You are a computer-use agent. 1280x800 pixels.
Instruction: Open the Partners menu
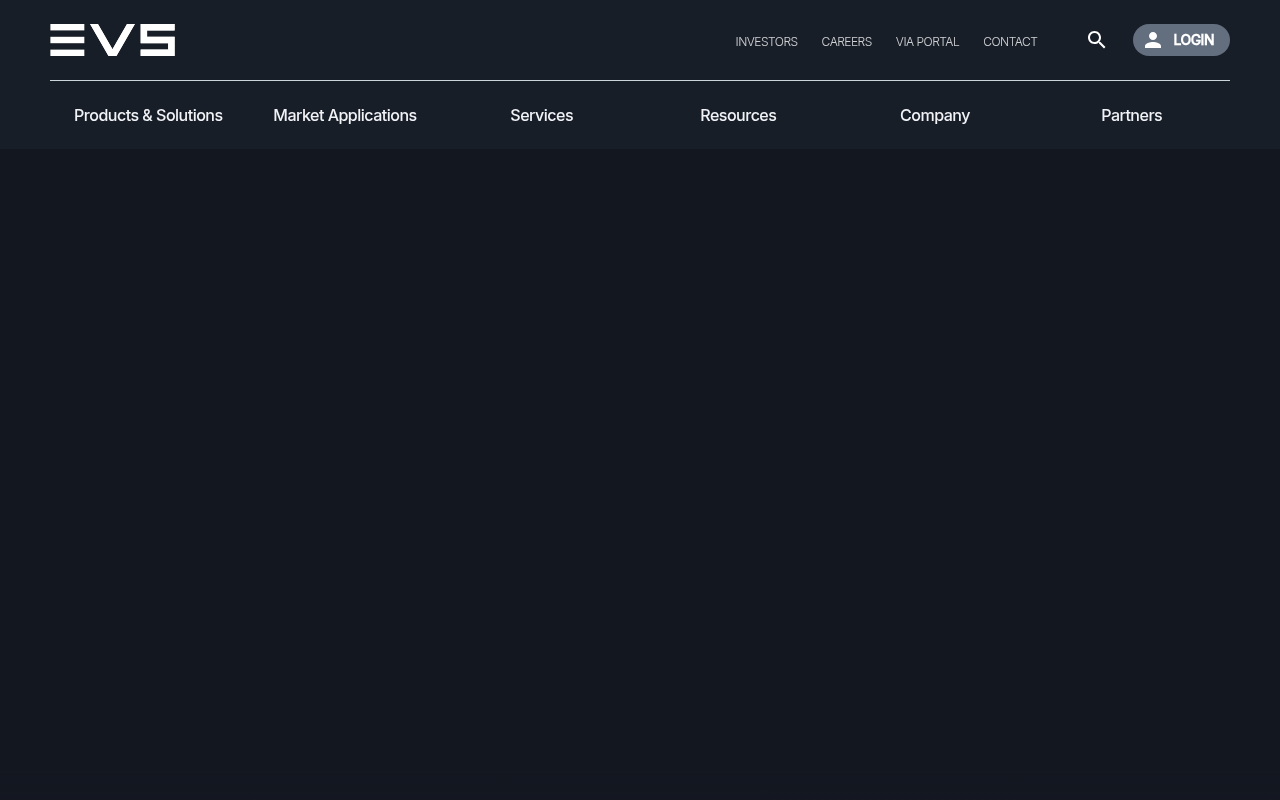[1131, 115]
